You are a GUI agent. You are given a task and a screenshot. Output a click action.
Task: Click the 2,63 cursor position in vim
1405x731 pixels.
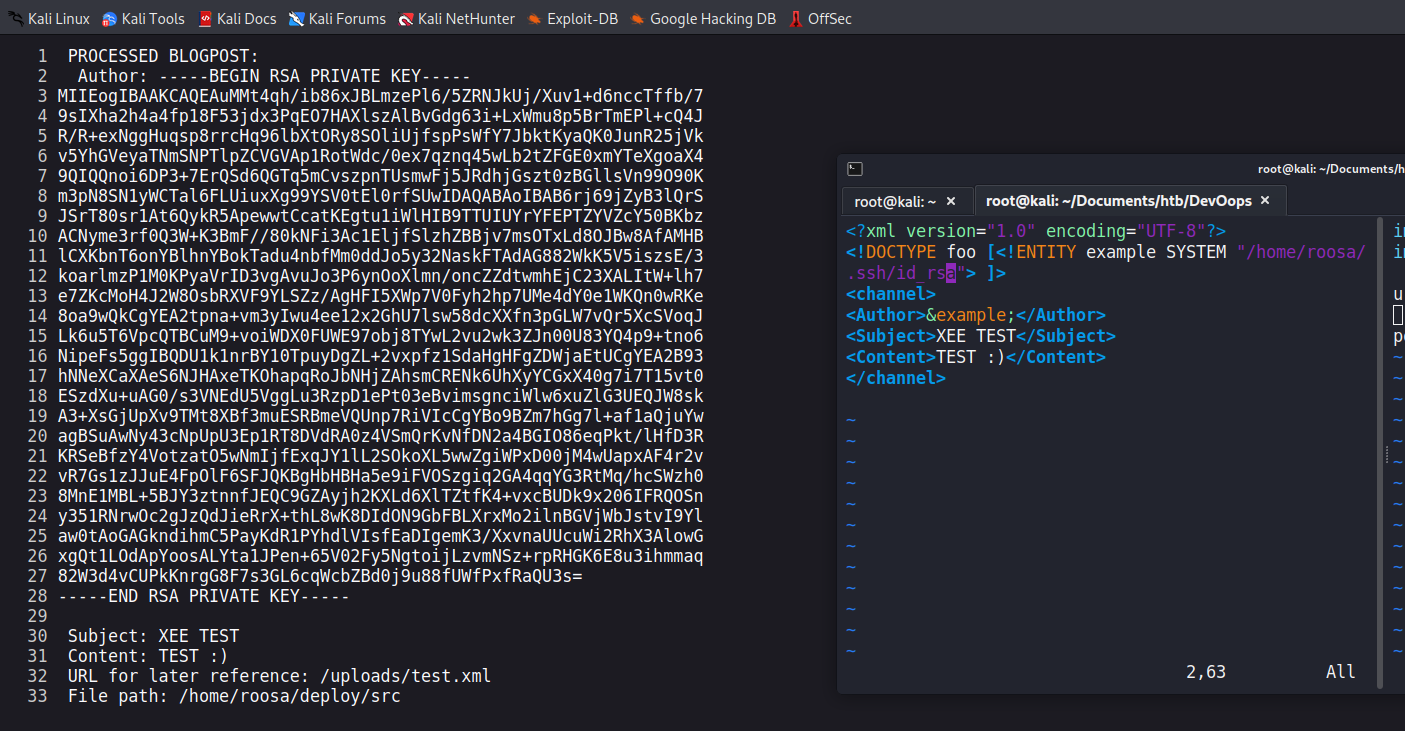pyautogui.click(x=1206, y=672)
